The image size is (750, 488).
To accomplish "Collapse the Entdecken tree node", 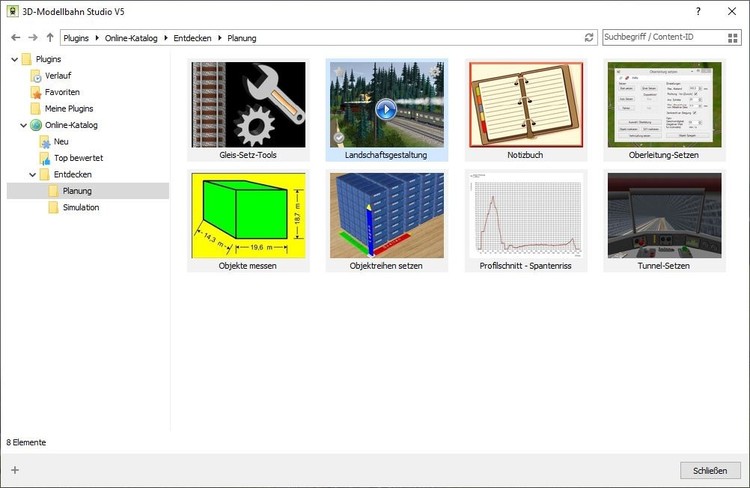I will click(x=33, y=175).
